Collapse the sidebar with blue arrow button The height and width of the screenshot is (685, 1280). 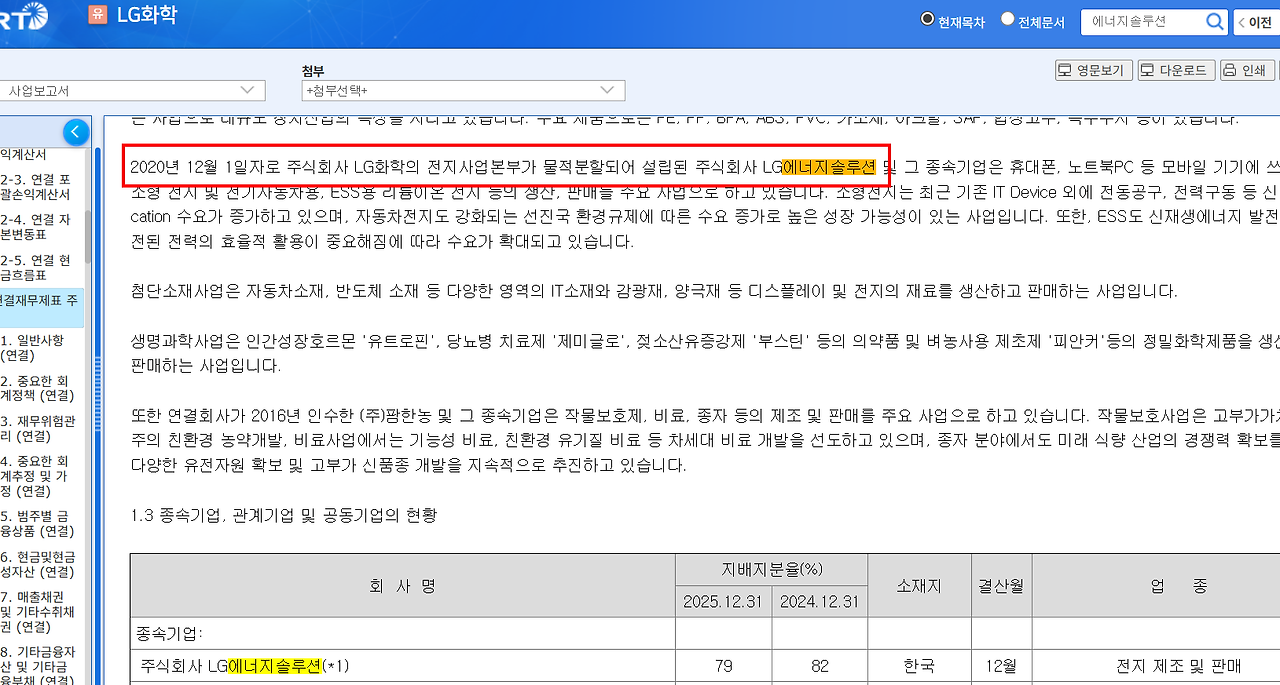76,132
